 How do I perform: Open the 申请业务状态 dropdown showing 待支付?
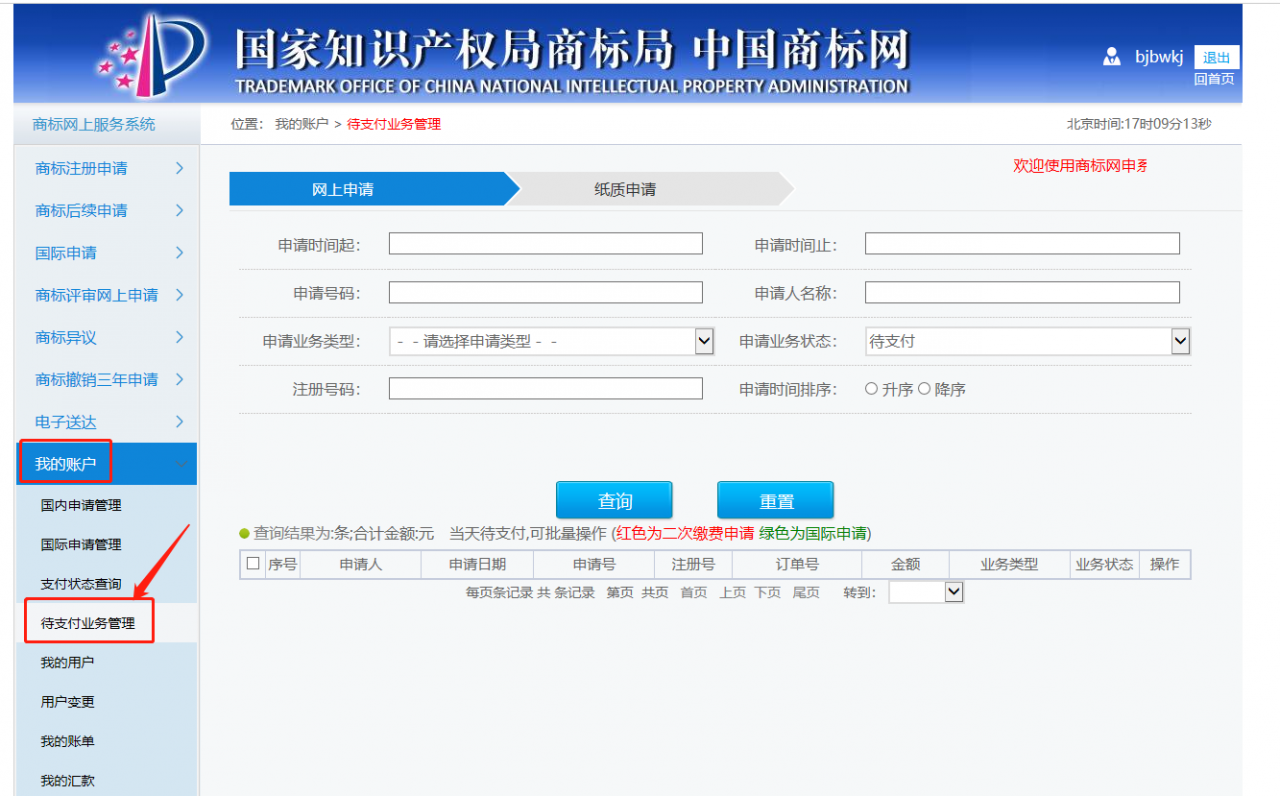[x=1180, y=340]
